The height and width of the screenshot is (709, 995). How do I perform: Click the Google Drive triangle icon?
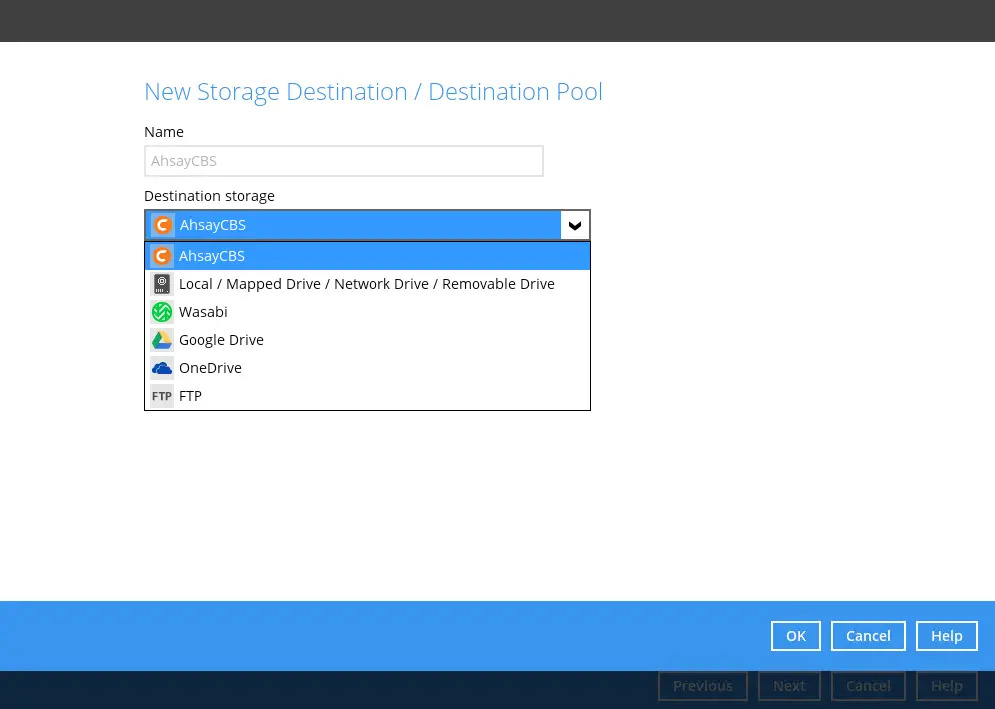pos(162,340)
